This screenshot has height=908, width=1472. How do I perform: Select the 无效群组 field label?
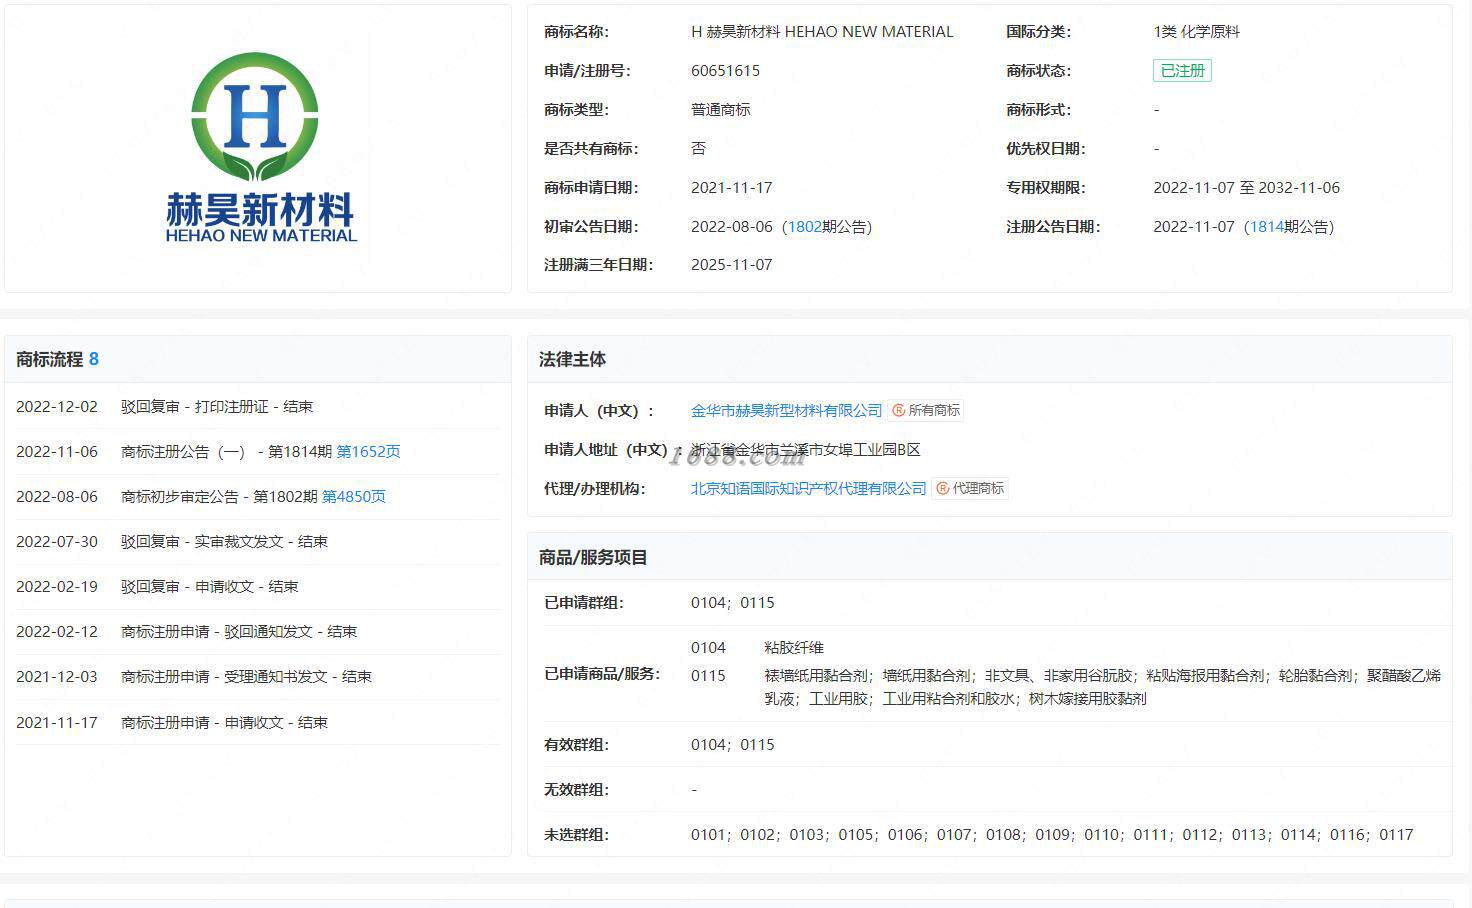point(576,790)
